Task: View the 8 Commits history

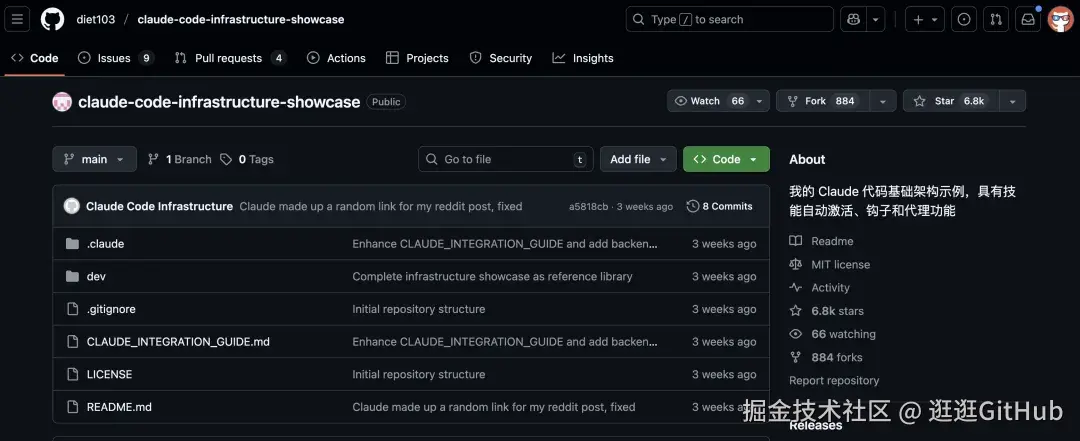Action: coord(720,206)
